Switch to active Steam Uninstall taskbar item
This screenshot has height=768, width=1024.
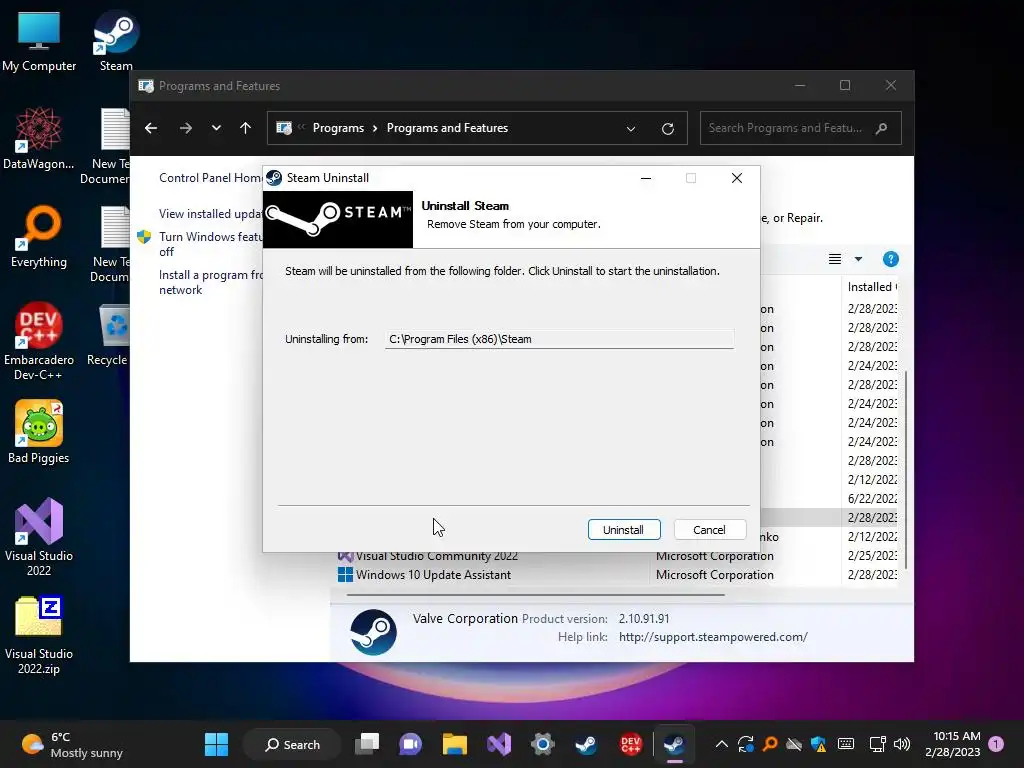(x=675, y=744)
